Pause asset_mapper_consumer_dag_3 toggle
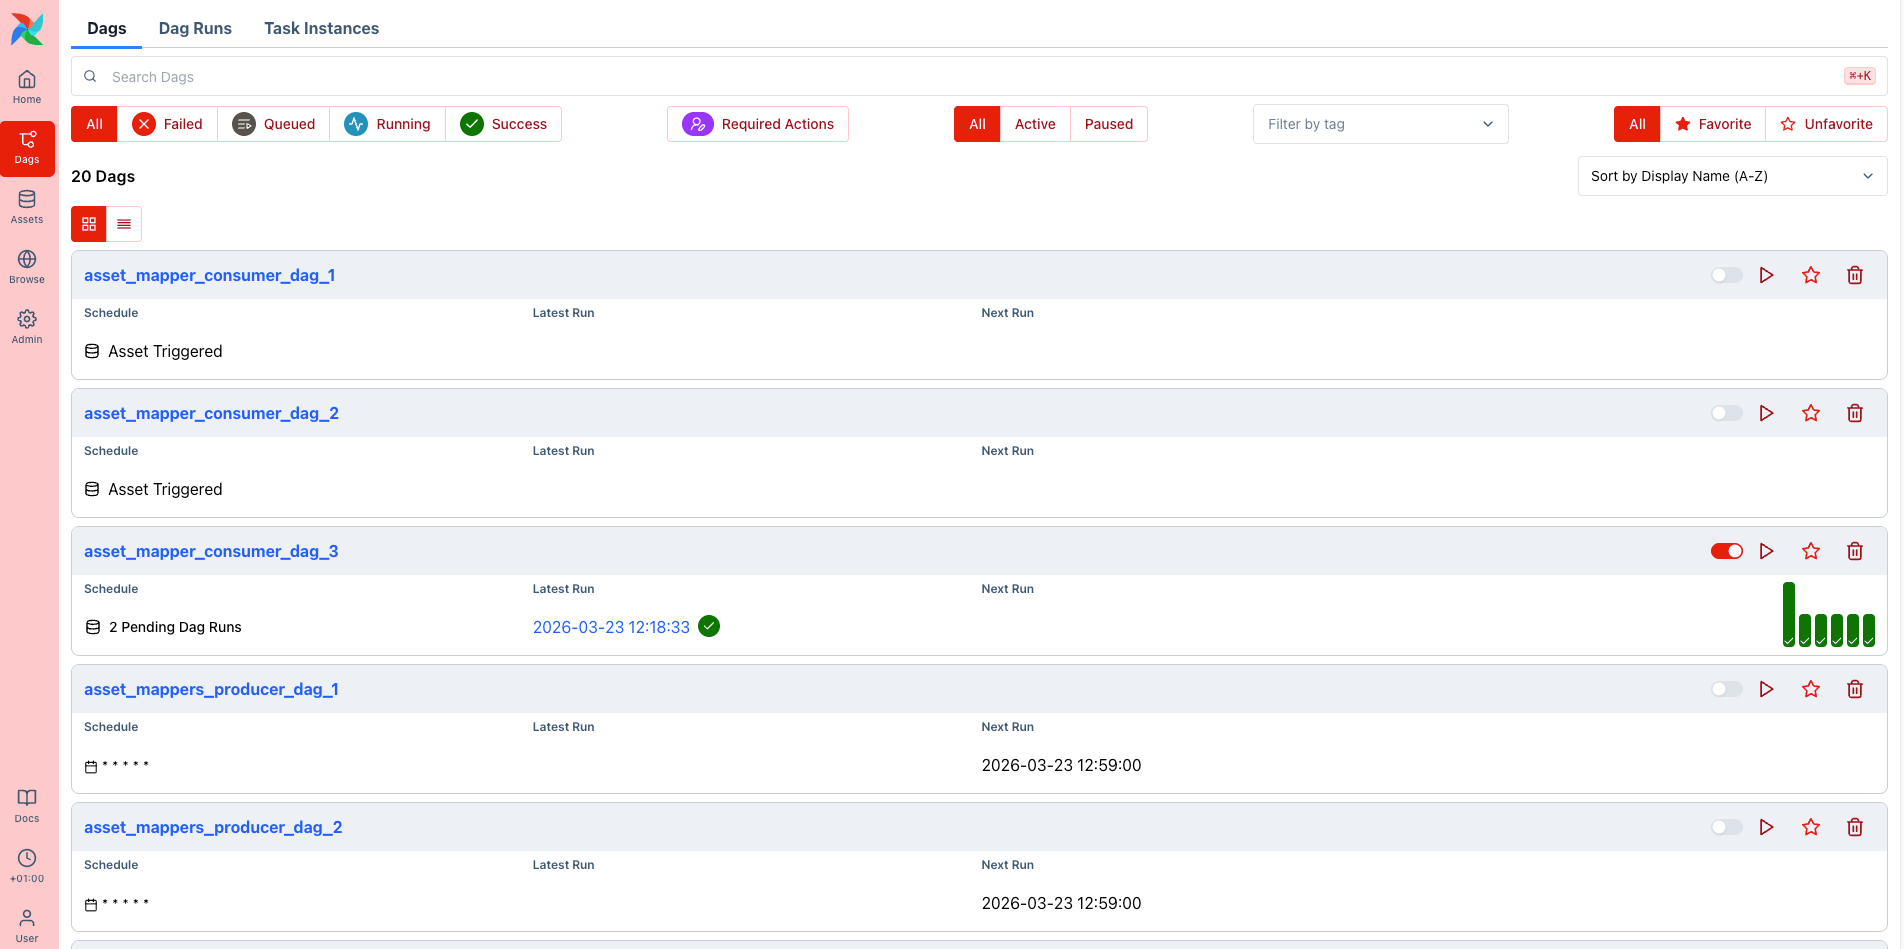This screenshot has height=949, width=1904. point(1726,551)
